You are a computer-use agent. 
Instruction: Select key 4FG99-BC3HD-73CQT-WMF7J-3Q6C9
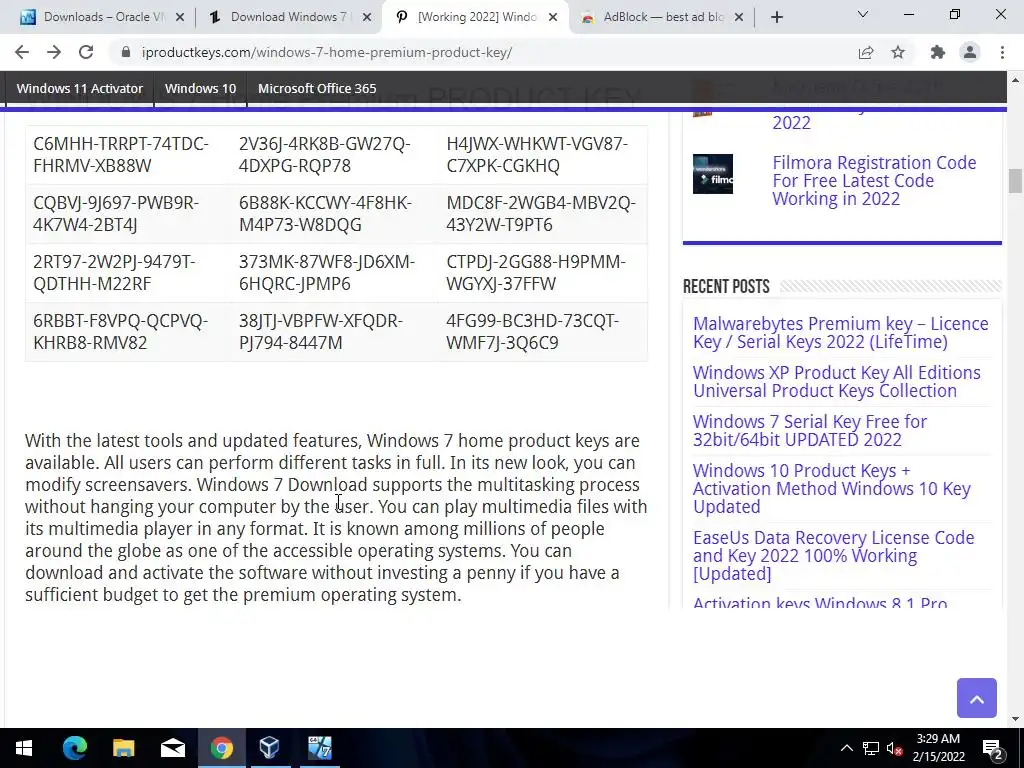click(532, 332)
